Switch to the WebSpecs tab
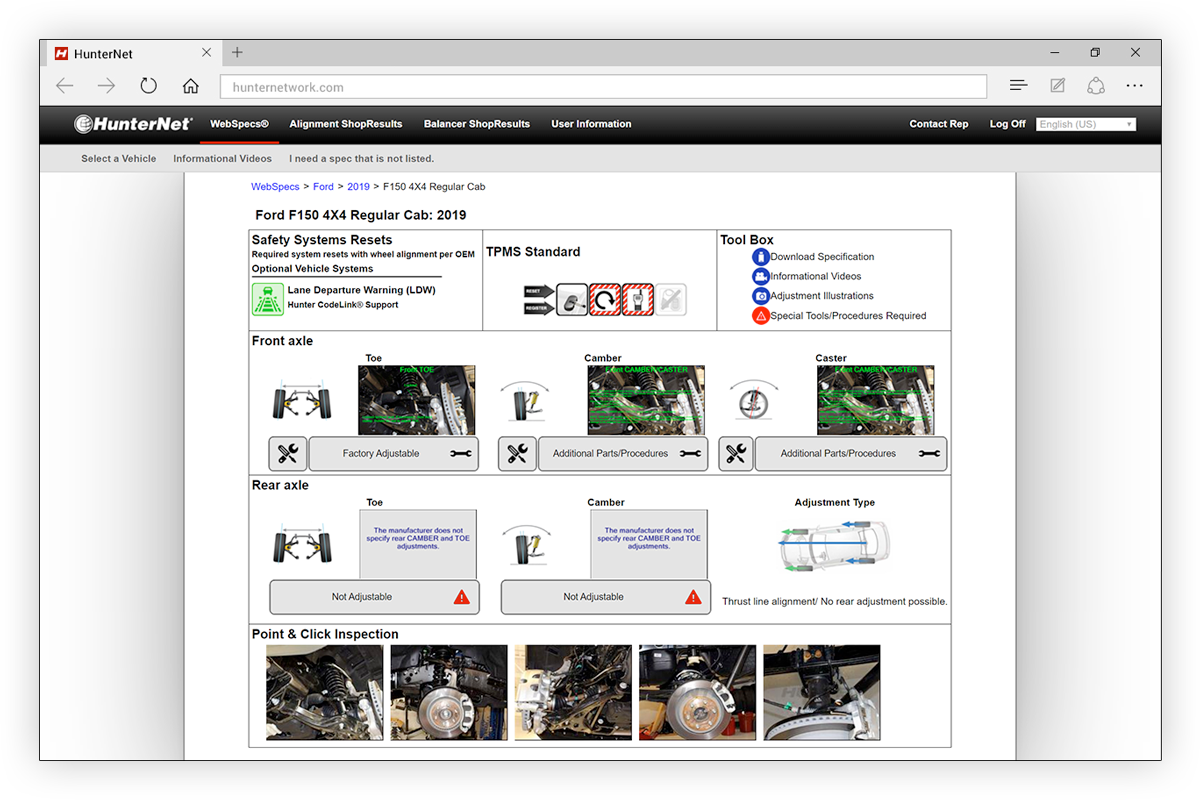The height and width of the screenshot is (800, 1200). coord(239,124)
